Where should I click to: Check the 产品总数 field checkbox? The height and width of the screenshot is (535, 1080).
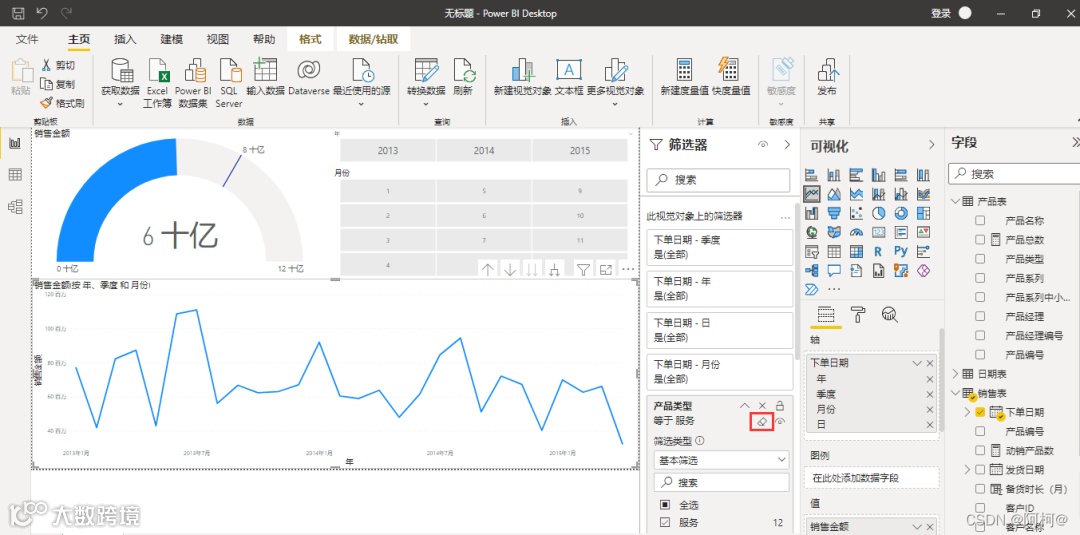(x=980, y=240)
